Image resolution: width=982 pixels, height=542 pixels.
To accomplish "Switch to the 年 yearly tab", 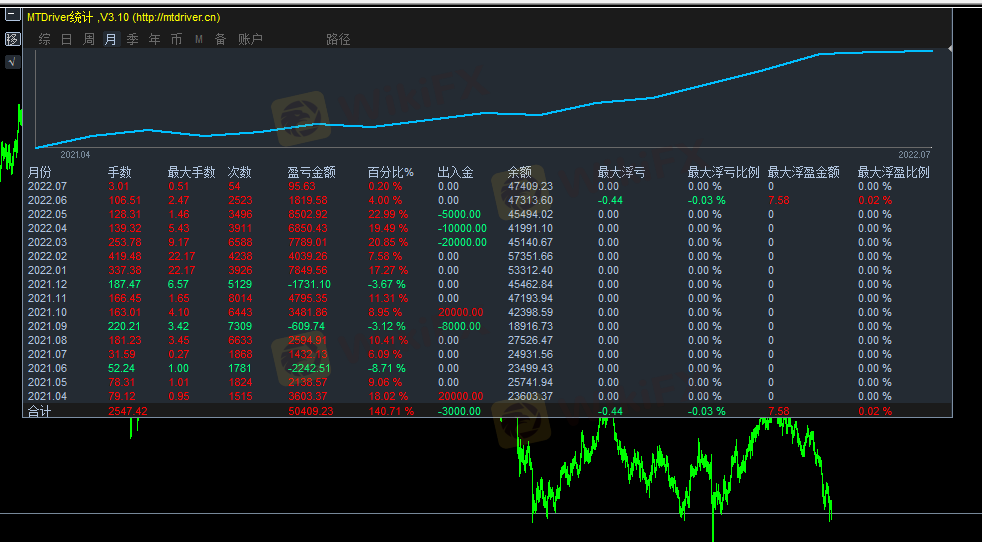I will tap(154, 39).
